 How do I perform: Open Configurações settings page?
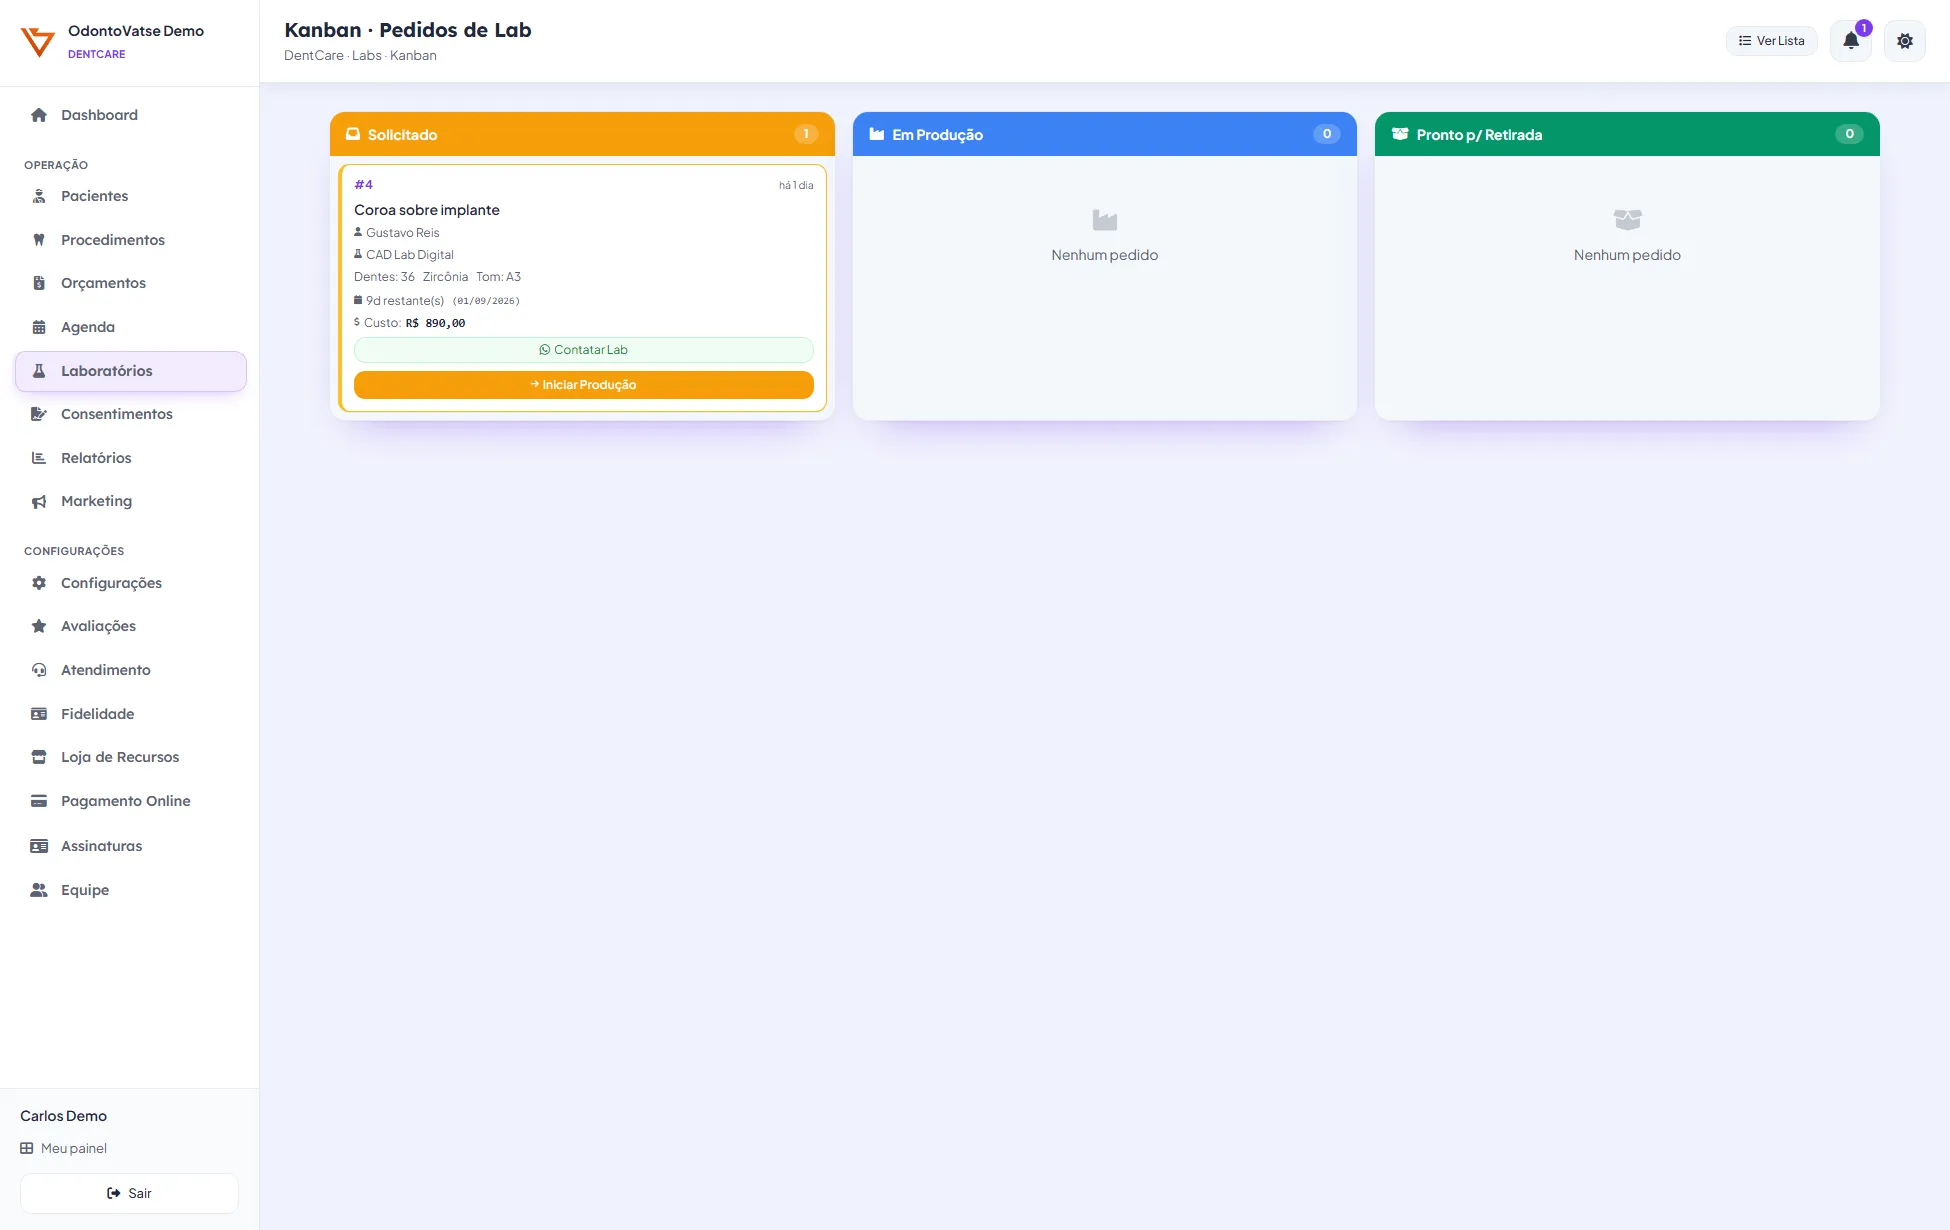(x=131, y=583)
